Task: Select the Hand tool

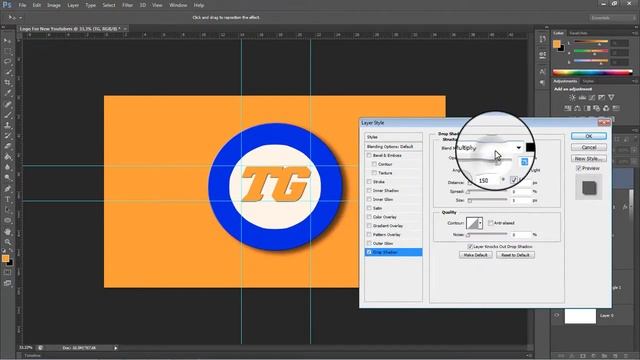Action: point(7,231)
